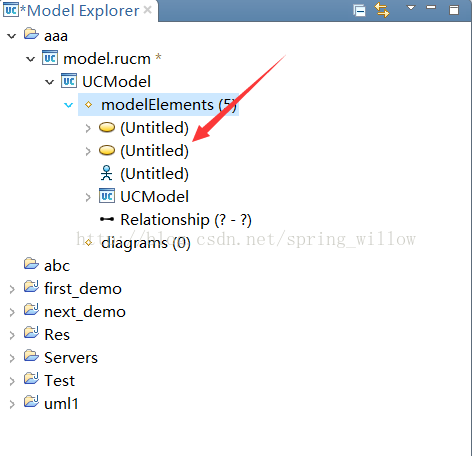Select the uml1 project label
This screenshot has width=472, height=456.
61,404
